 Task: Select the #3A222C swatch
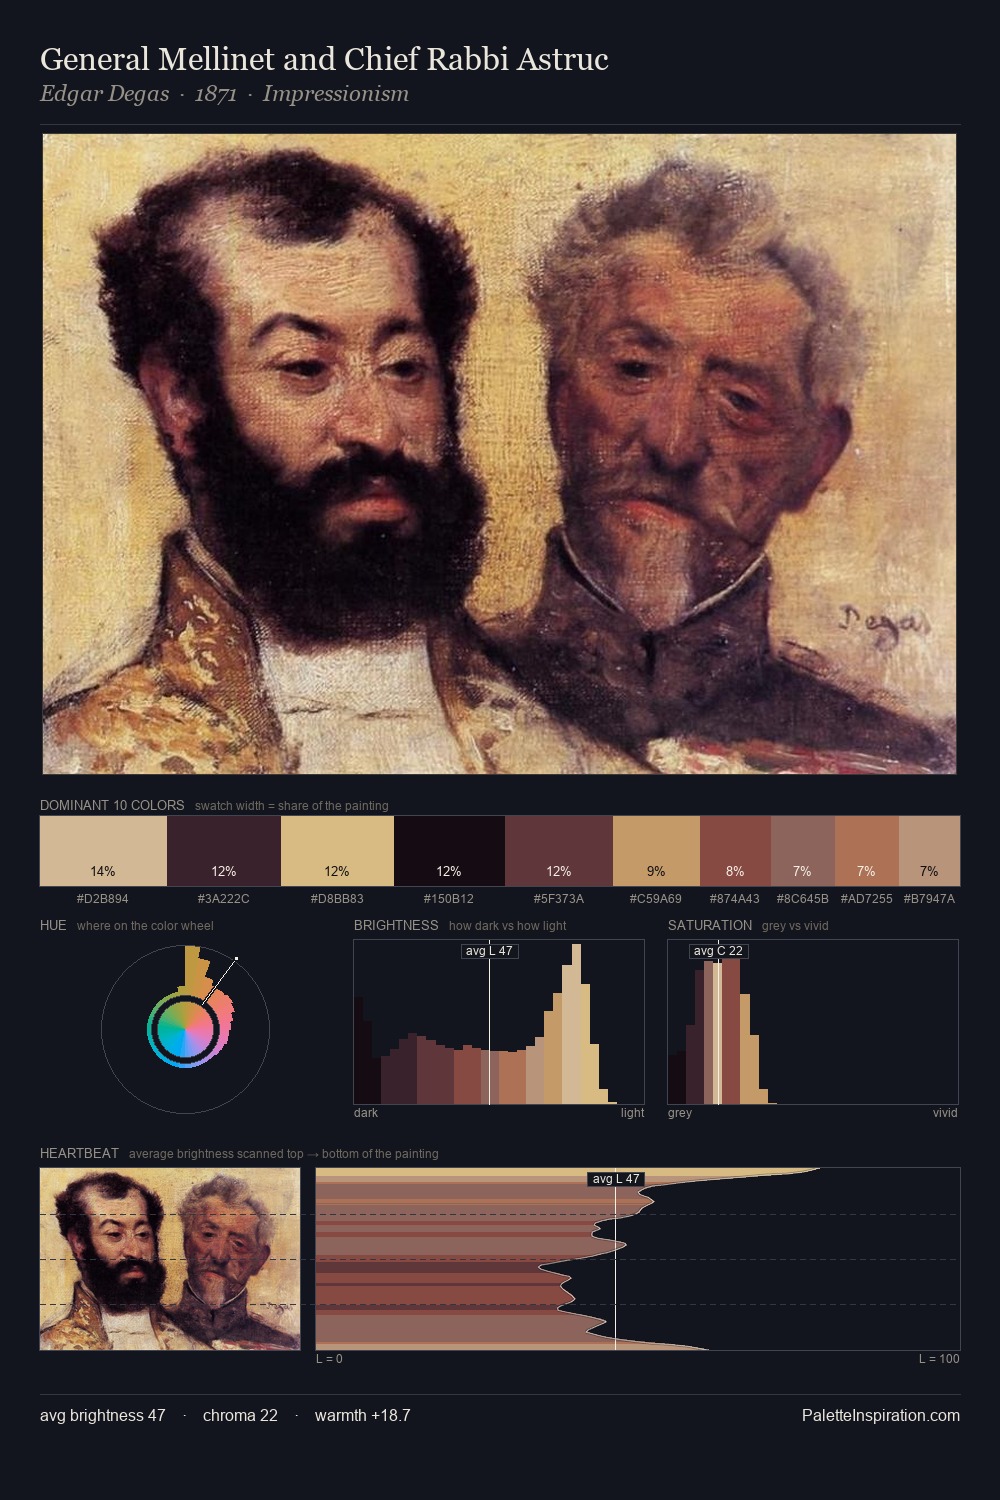click(x=224, y=851)
